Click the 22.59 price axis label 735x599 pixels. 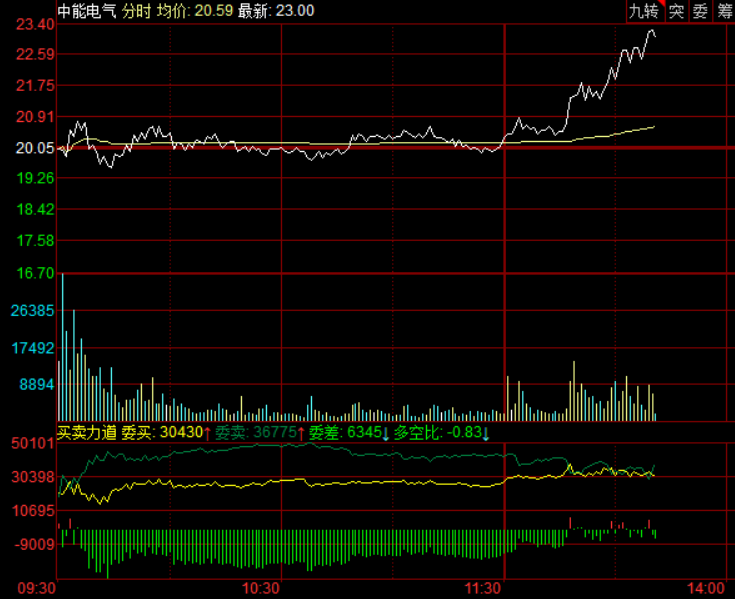(x=35, y=54)
